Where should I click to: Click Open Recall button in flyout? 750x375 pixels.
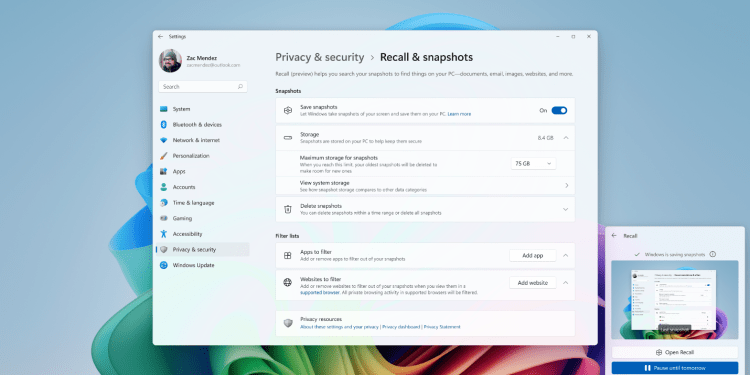tap(674, 353)
